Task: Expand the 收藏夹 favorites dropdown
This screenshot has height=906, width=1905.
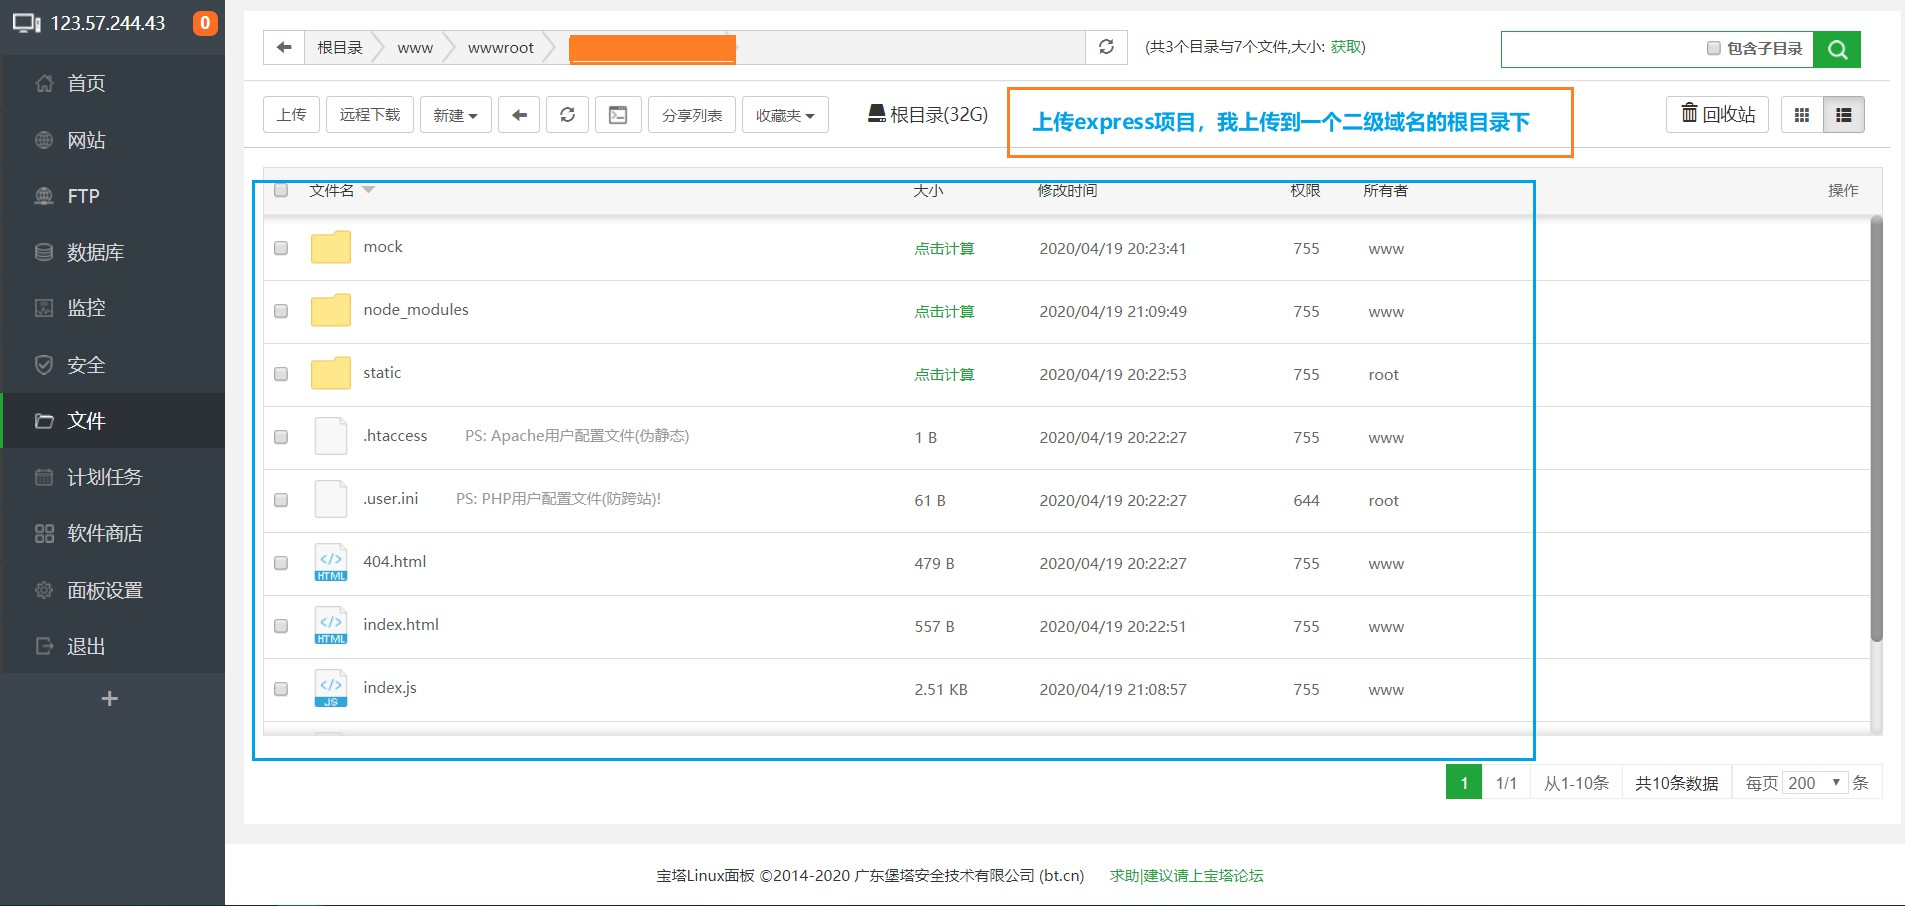Action: click(x=785, y=115)
